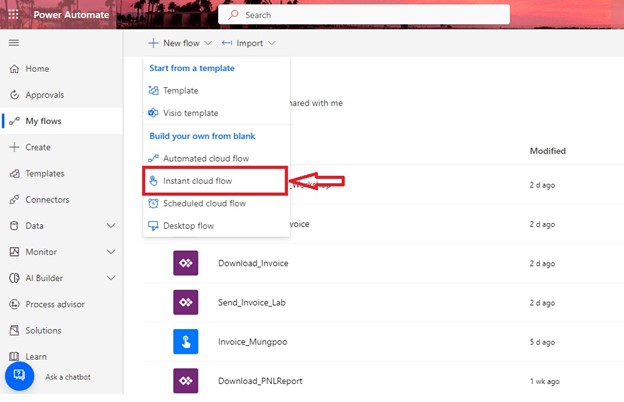The image size is (624, 402).
Task: Expand the AI Builder section chevron
Action: [x=111, y=278]
